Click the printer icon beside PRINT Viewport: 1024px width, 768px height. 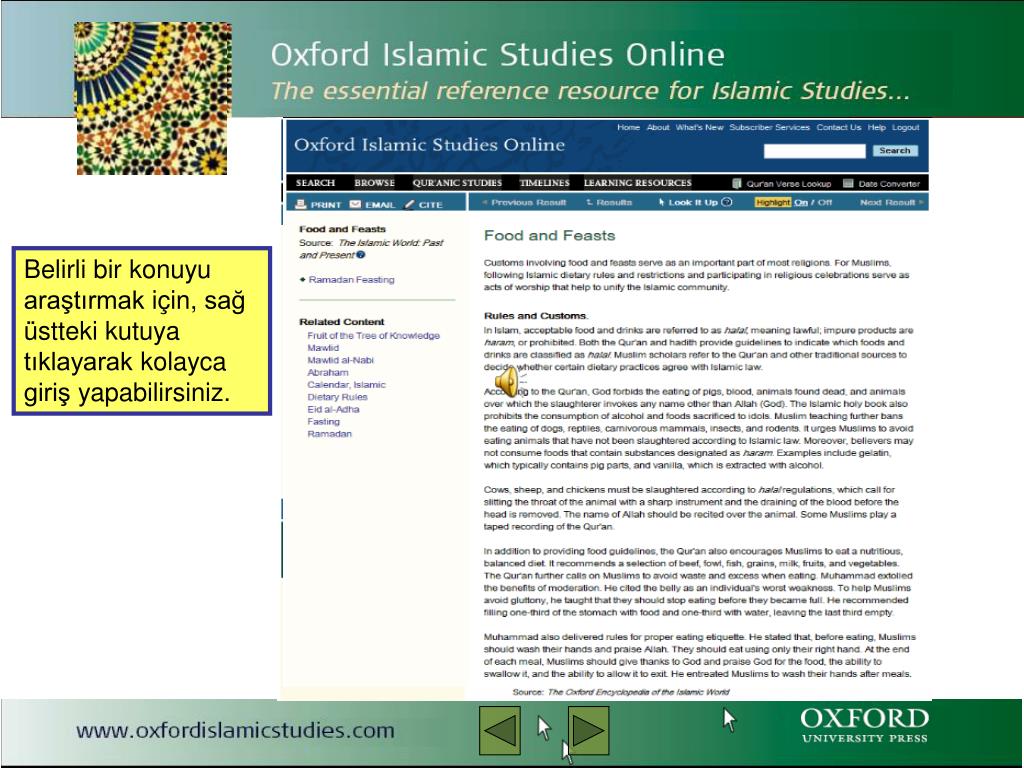click(300, 204)
